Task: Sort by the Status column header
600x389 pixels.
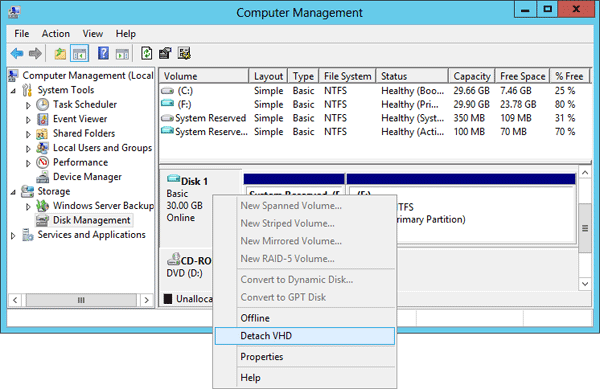Action: (x=412, y=76)
